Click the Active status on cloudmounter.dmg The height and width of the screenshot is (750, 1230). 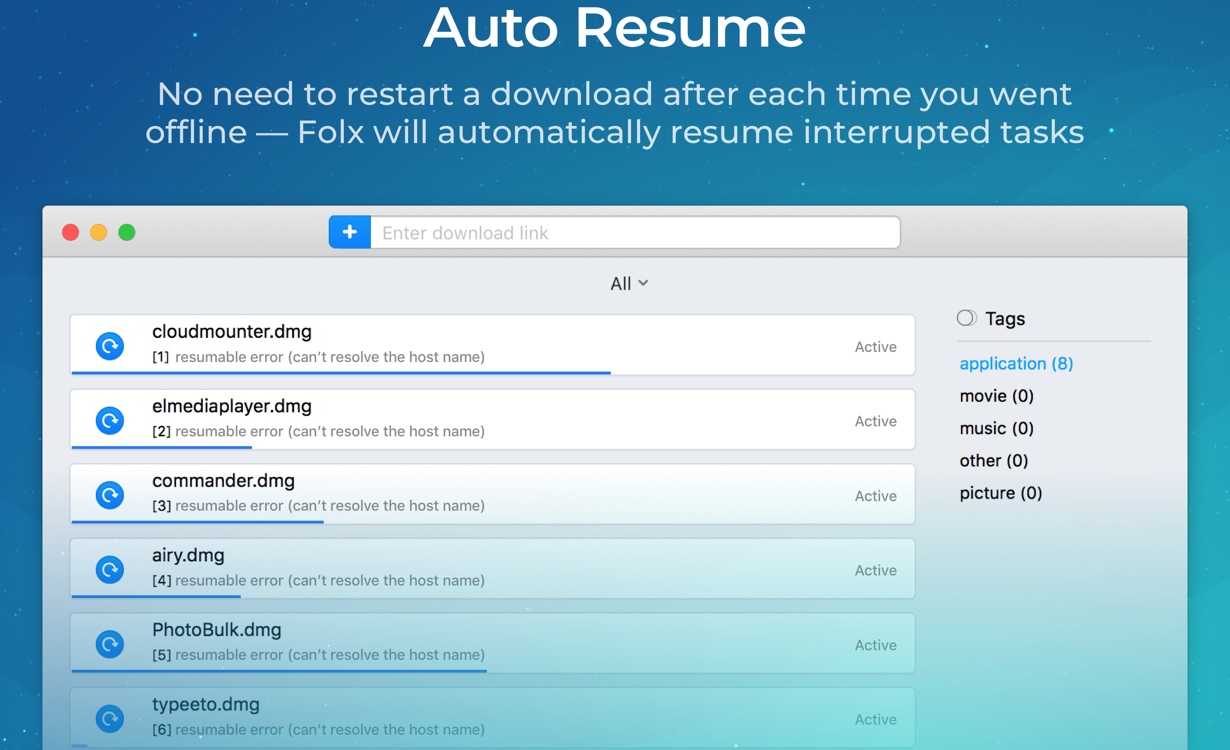[875, 346]
